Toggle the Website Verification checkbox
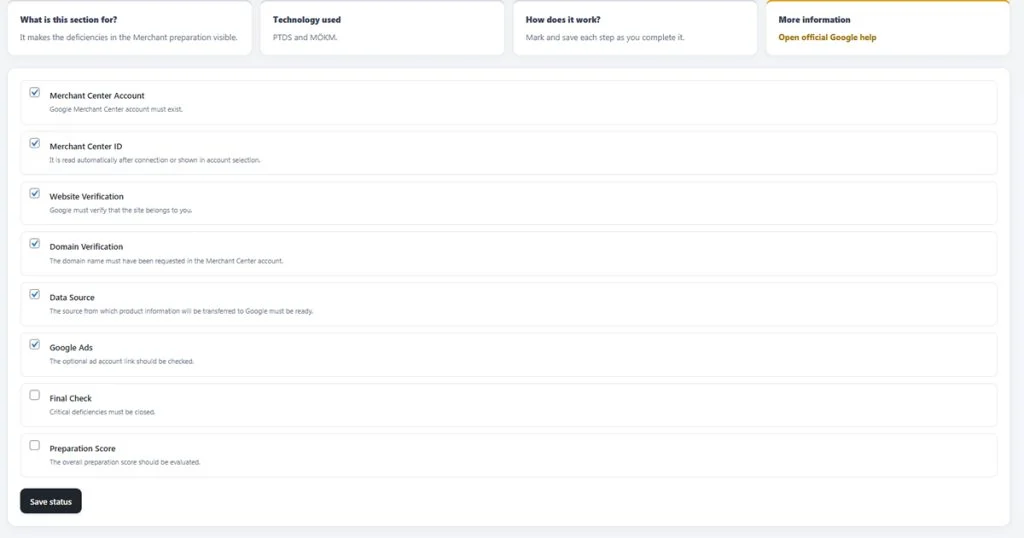 point(35,193)
